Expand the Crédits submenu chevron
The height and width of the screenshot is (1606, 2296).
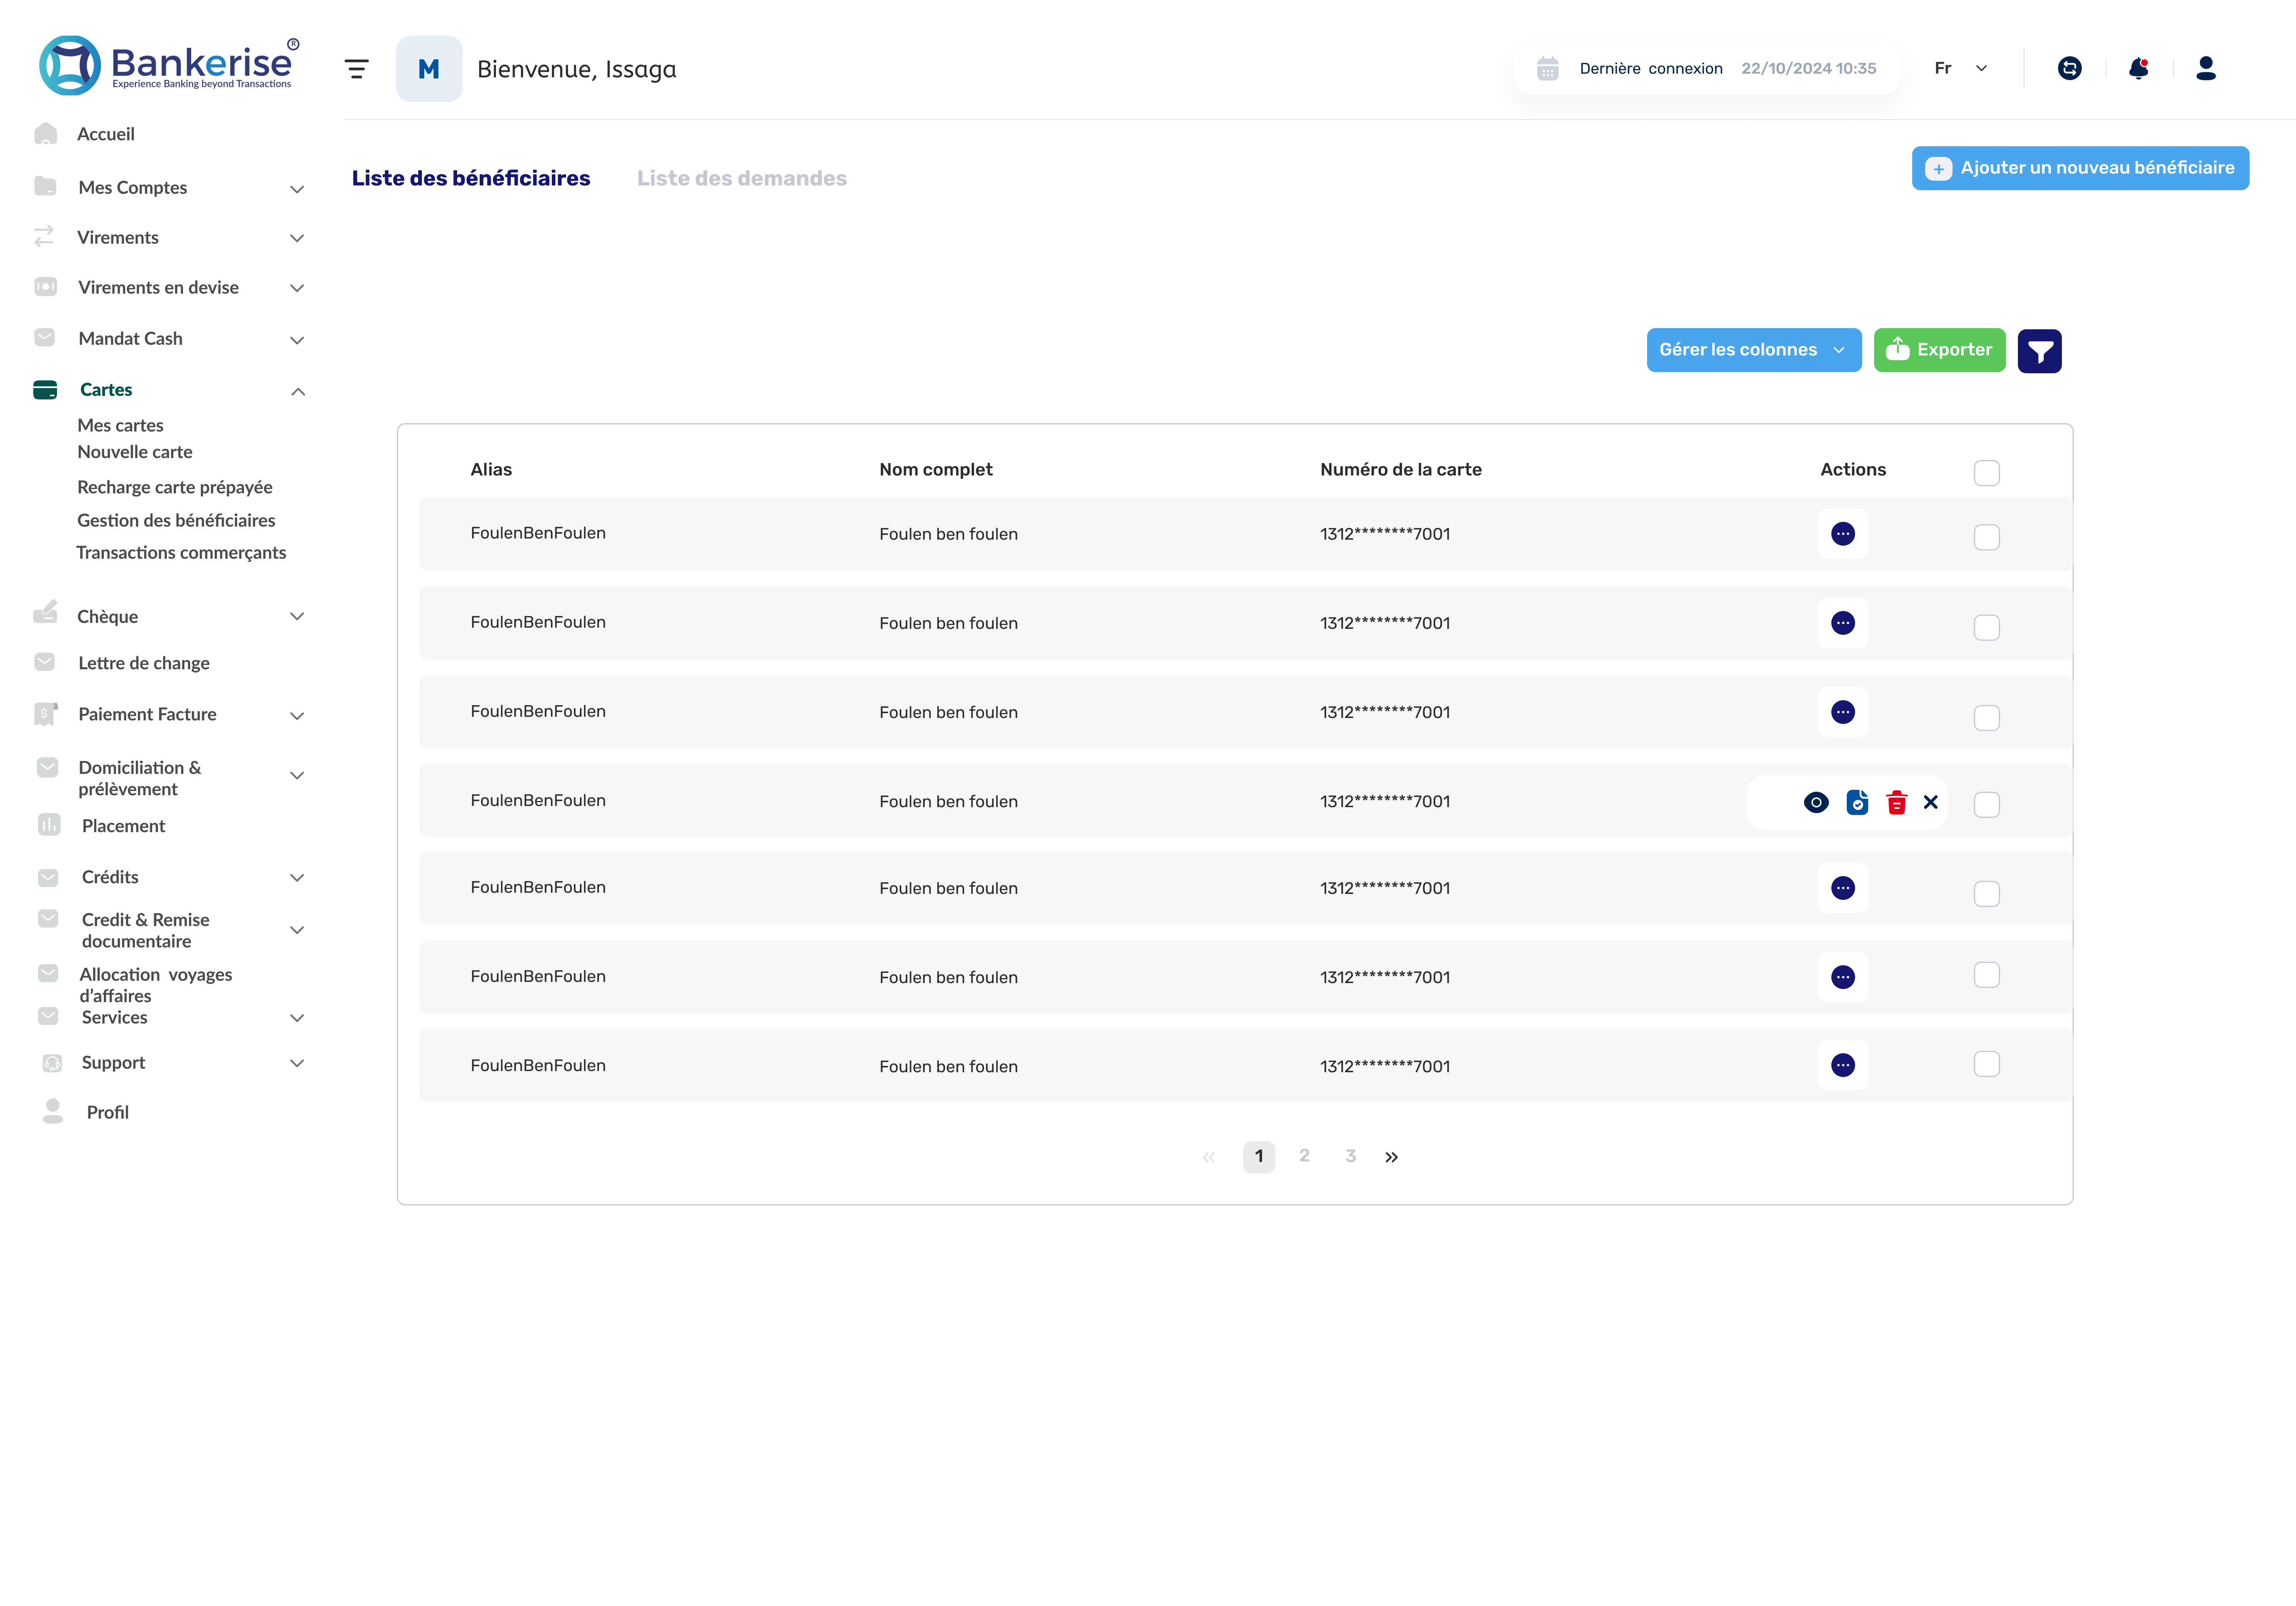(297, 878)
